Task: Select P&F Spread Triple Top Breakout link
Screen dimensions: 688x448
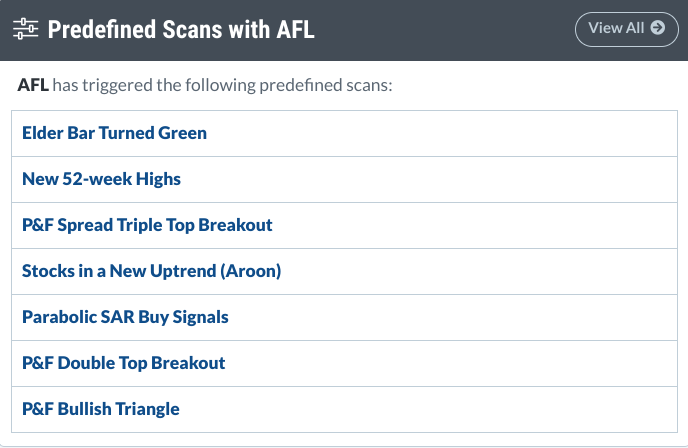Action: 147,225
